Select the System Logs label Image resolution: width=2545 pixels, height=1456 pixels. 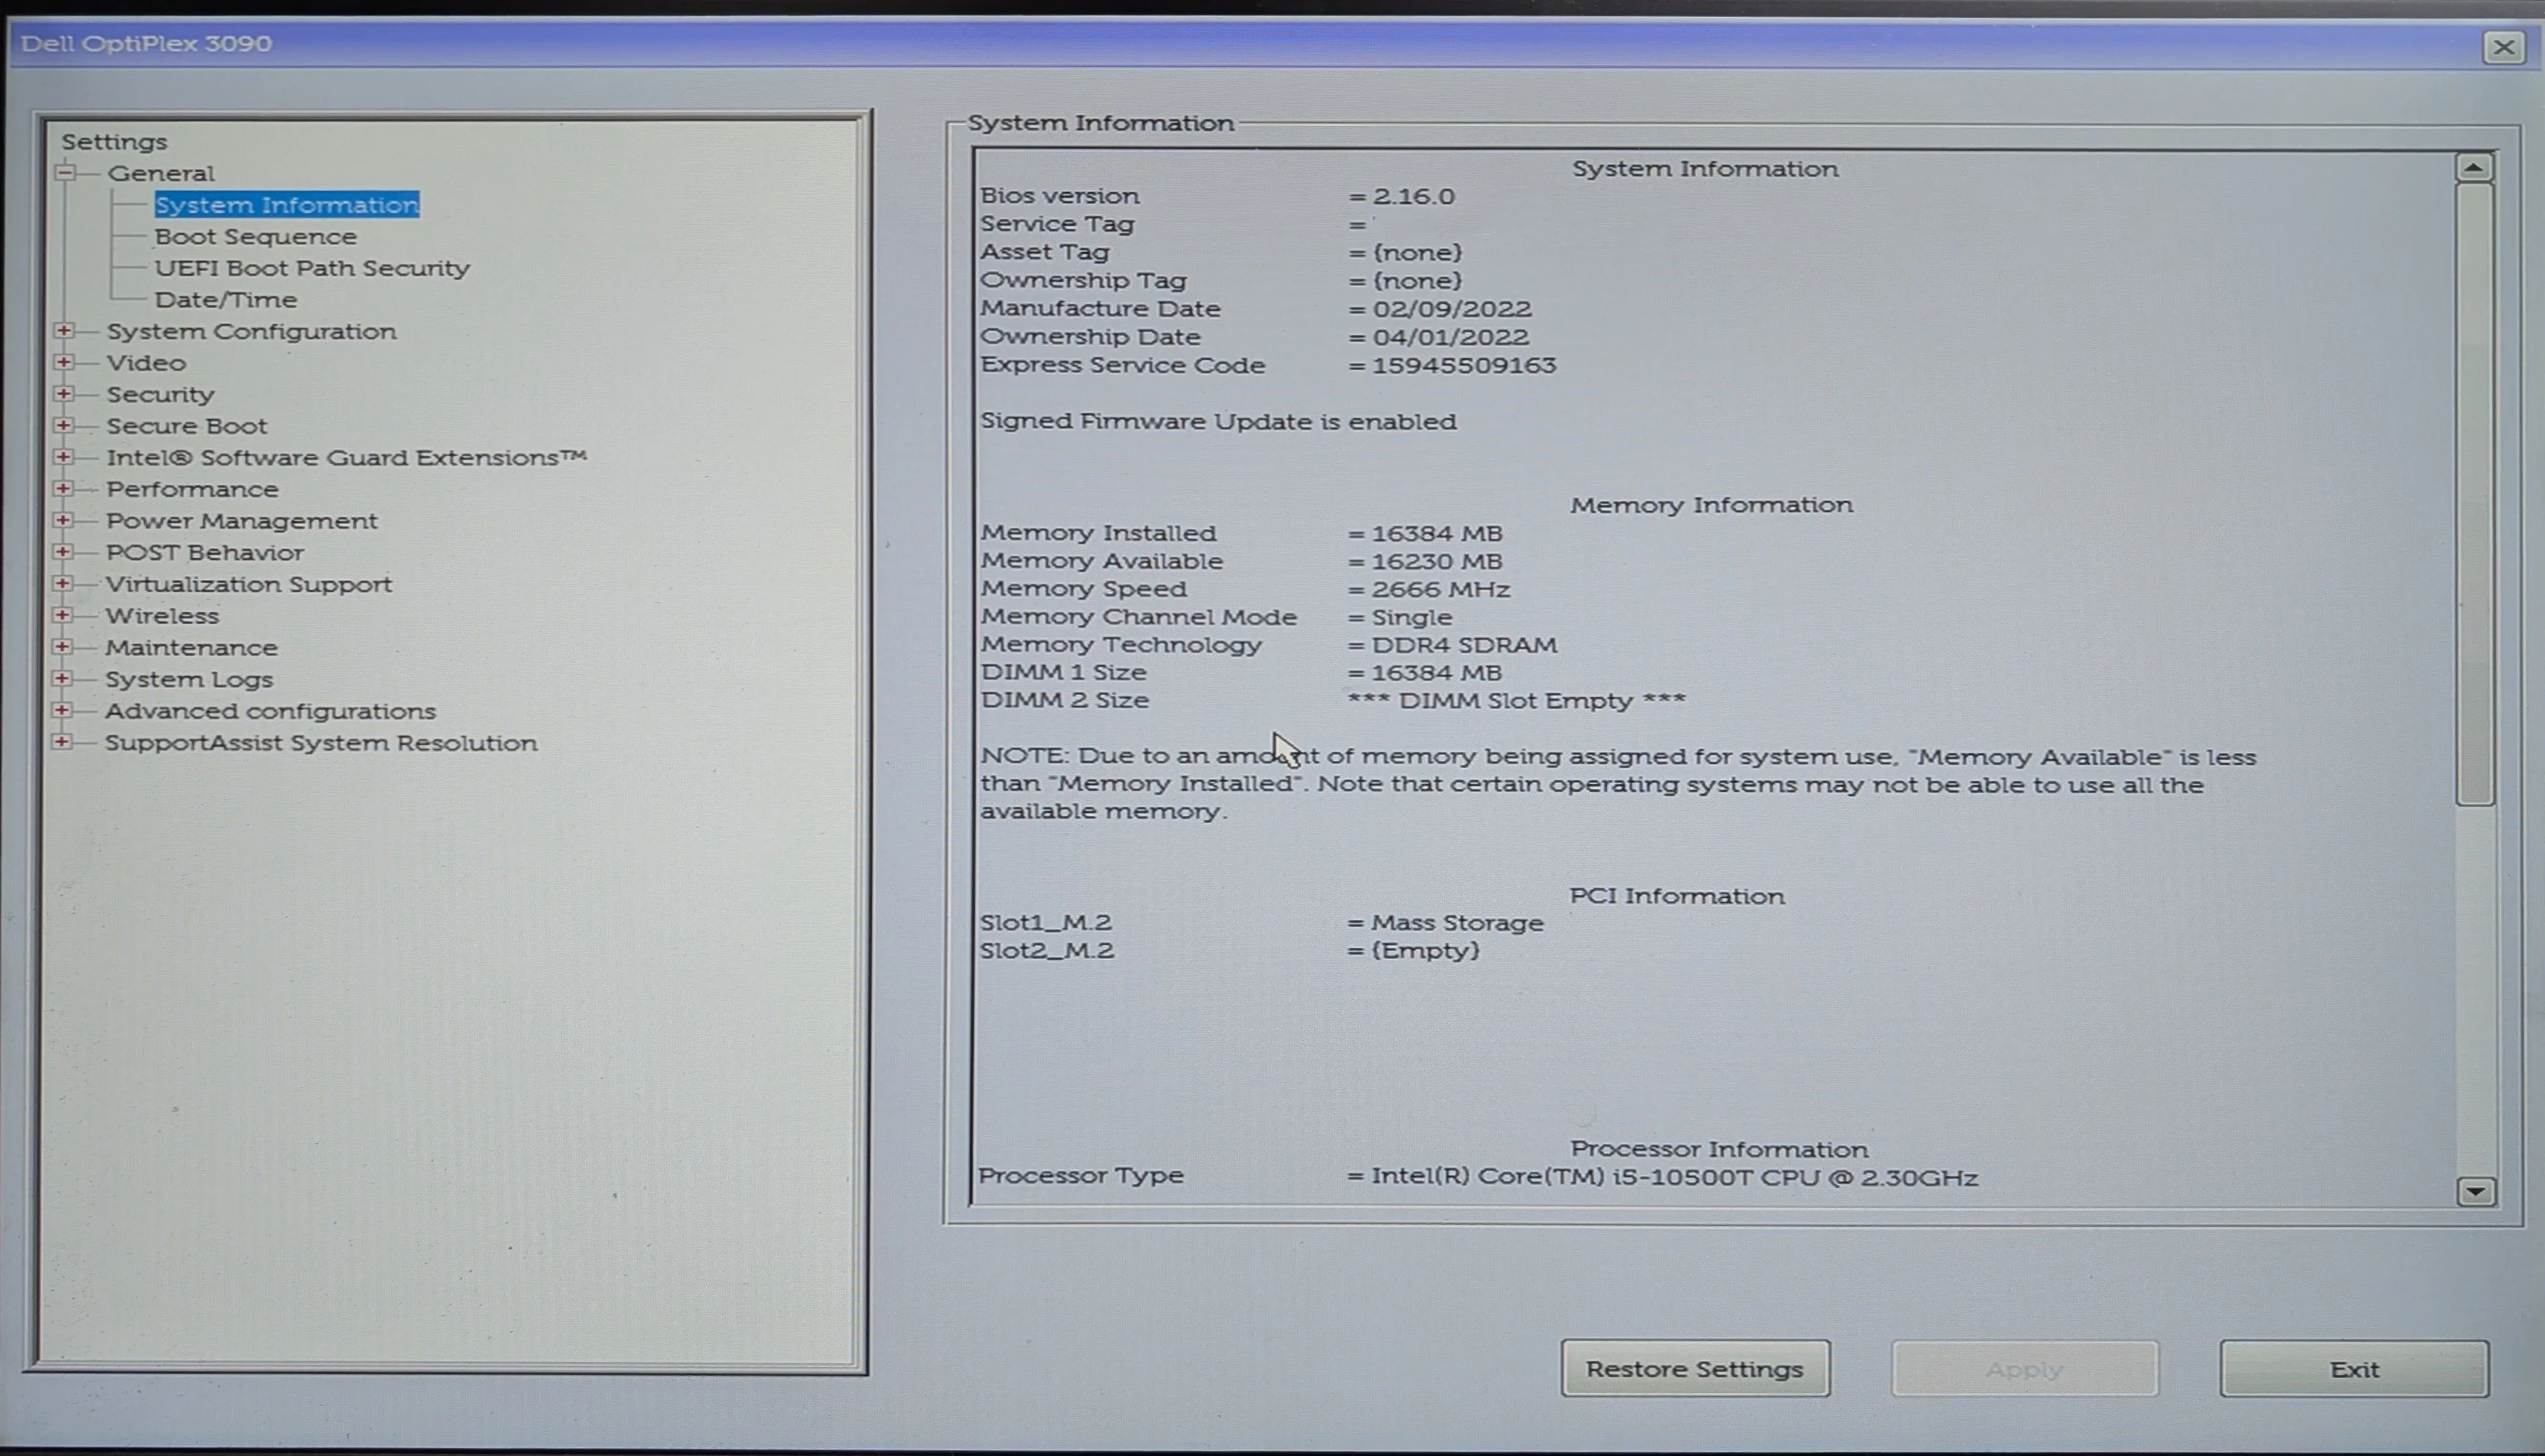[189, 680]
